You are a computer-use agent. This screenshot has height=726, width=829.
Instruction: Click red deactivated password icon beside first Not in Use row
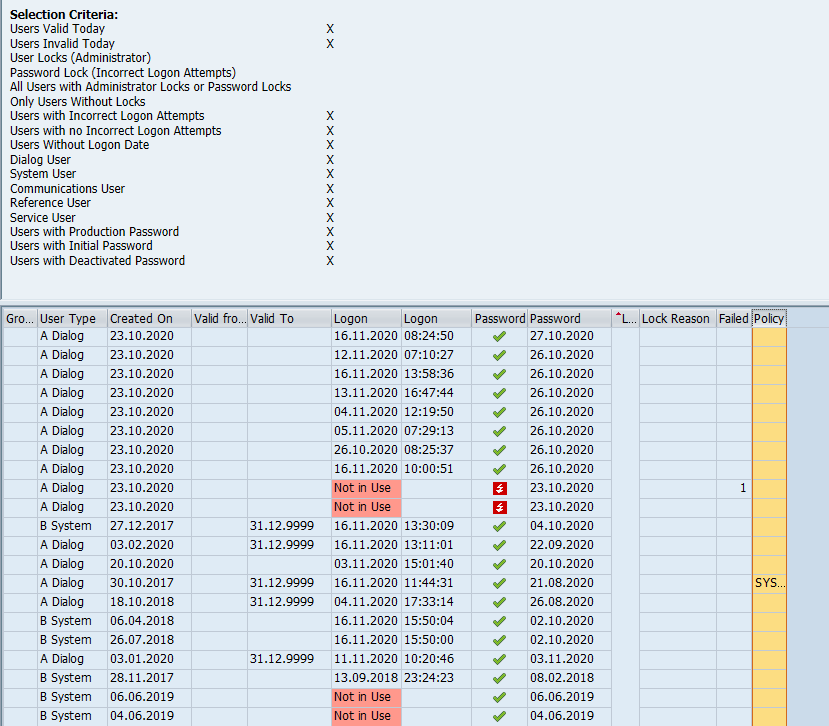498,488
